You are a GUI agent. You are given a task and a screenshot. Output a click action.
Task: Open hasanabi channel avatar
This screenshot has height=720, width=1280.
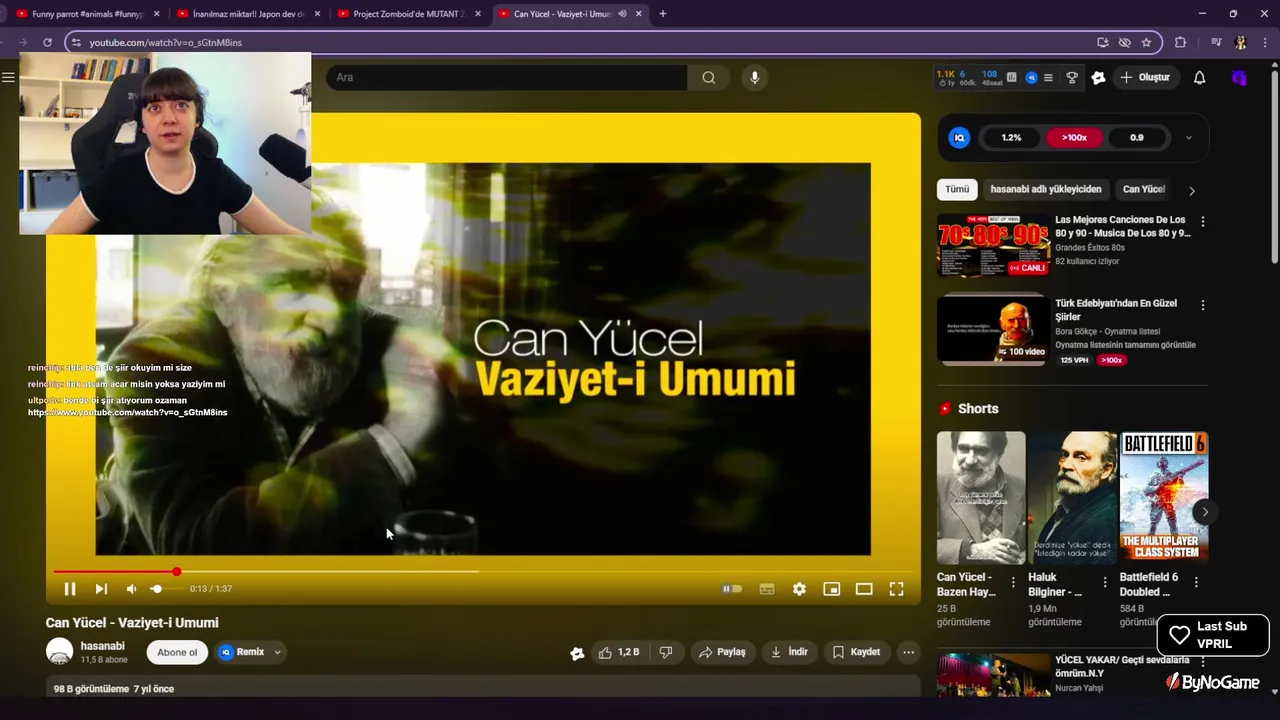pyautogui.click(x=60, y=652)
